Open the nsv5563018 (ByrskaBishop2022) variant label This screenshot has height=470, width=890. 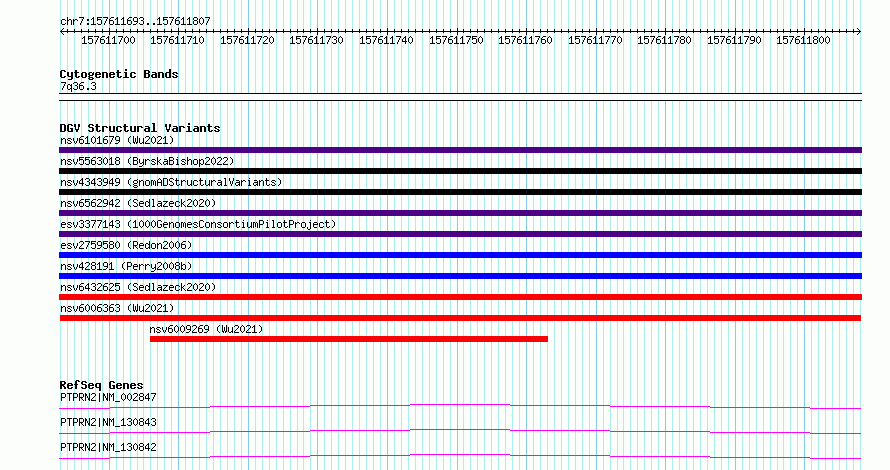pos(147,161)
